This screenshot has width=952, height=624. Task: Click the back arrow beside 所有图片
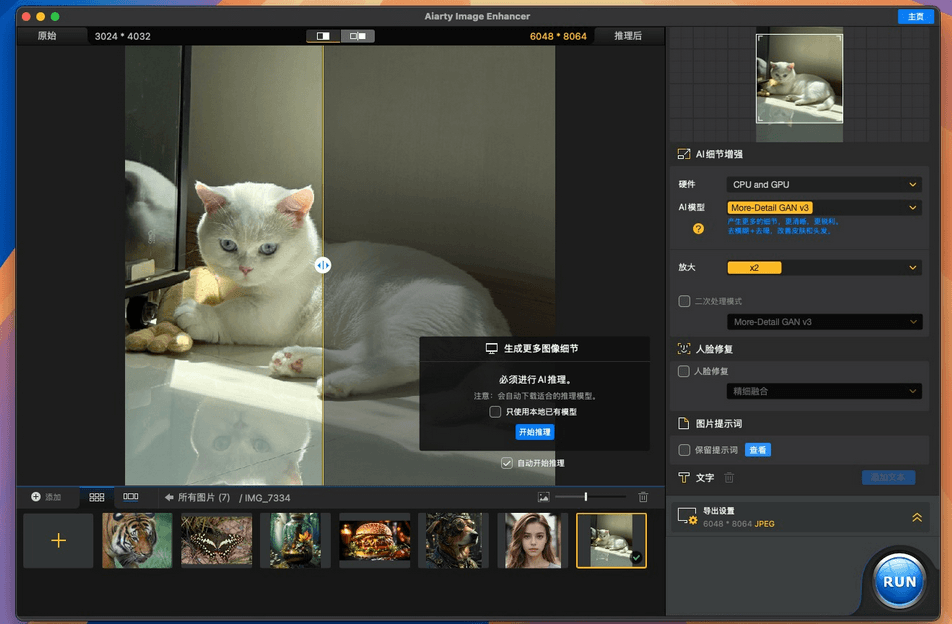(169, 497)
